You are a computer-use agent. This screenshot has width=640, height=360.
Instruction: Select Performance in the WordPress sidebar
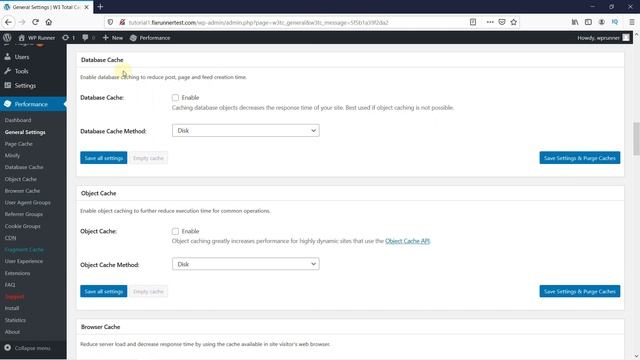click(33, 104)
